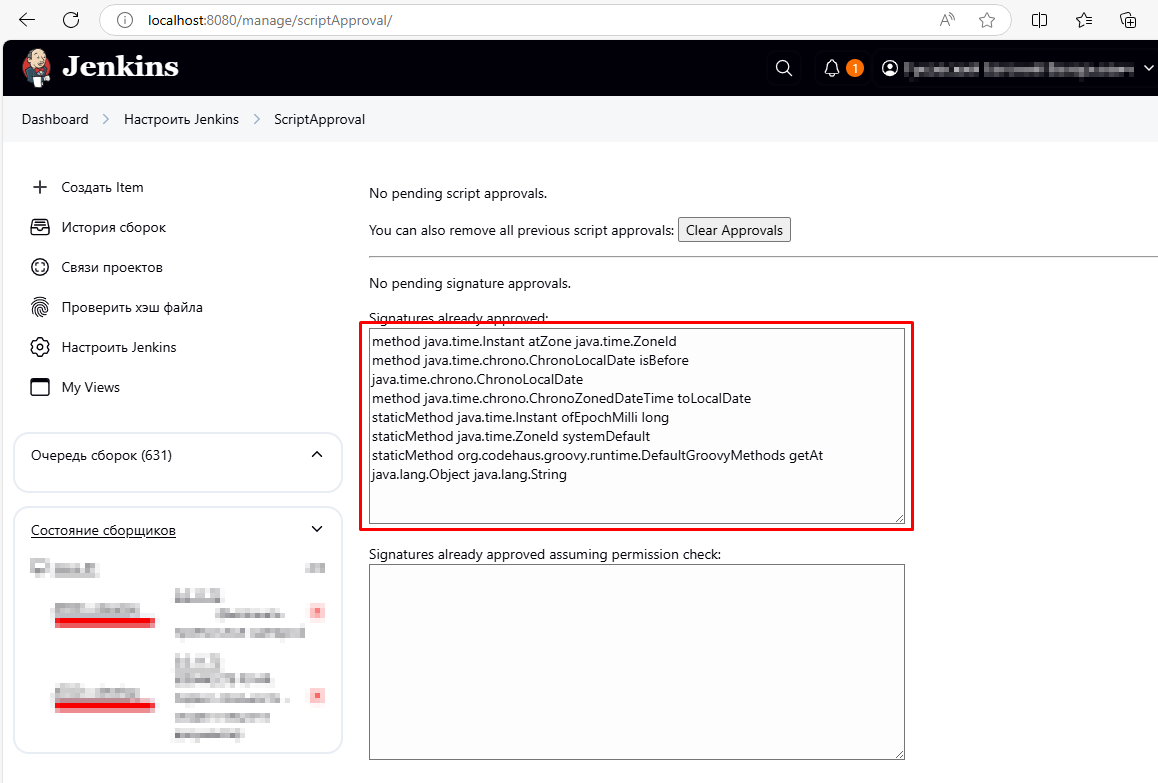The width and height of the screenshot is (1158, 783).
Task: Open My Views in sidebar
Action: [x=90, y=387]
